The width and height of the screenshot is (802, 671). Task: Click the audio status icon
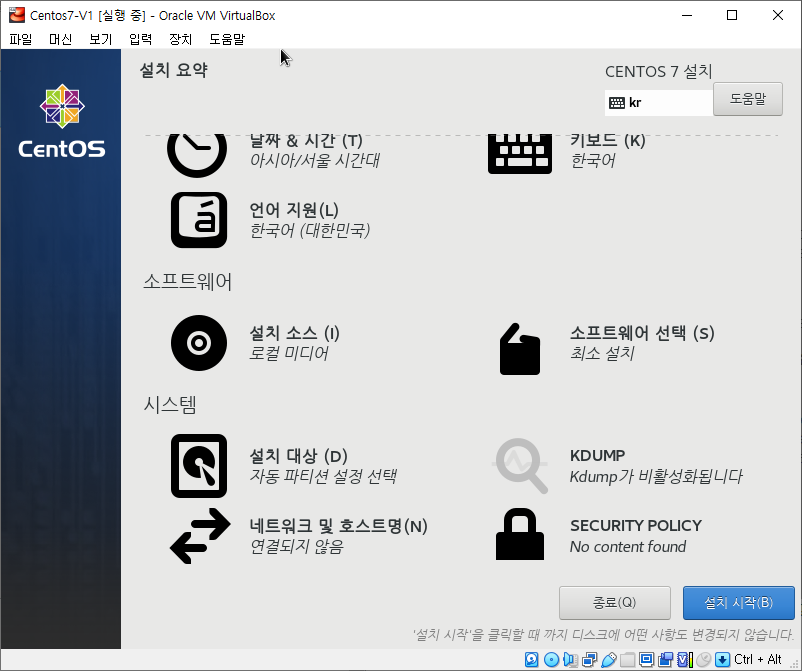(x=570, y=659)
